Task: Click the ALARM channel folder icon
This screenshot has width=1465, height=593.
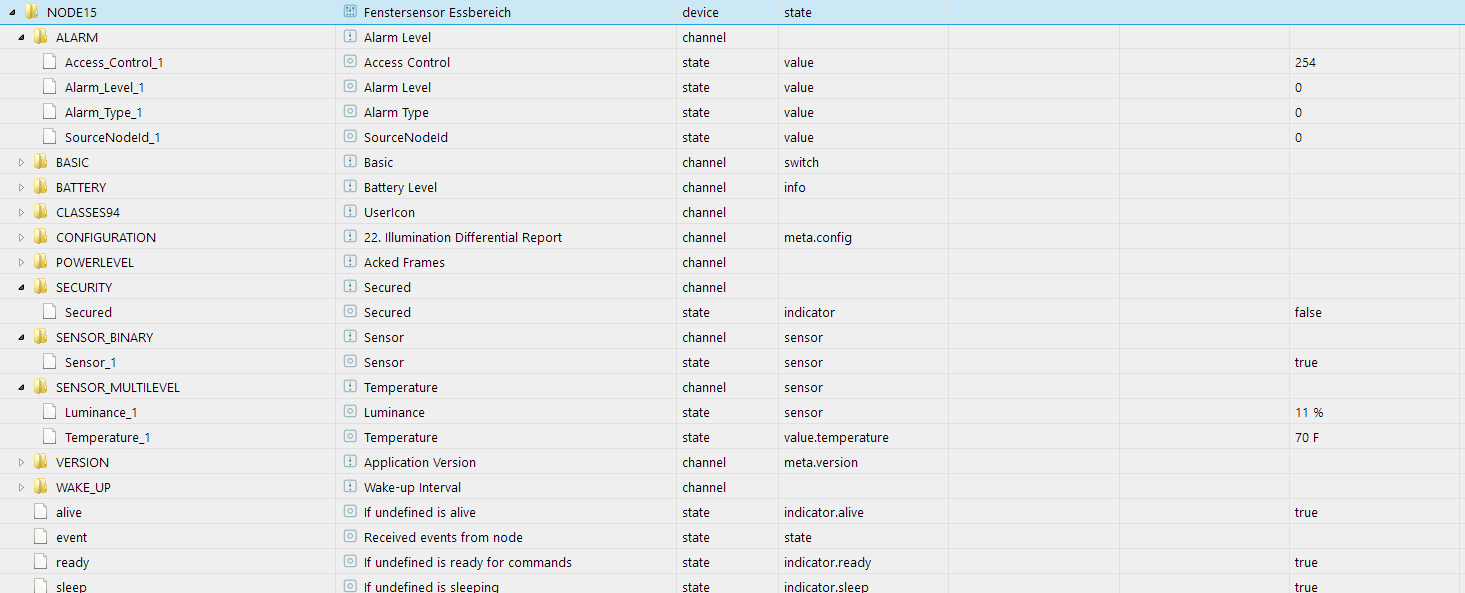Action: click(40, 37)
